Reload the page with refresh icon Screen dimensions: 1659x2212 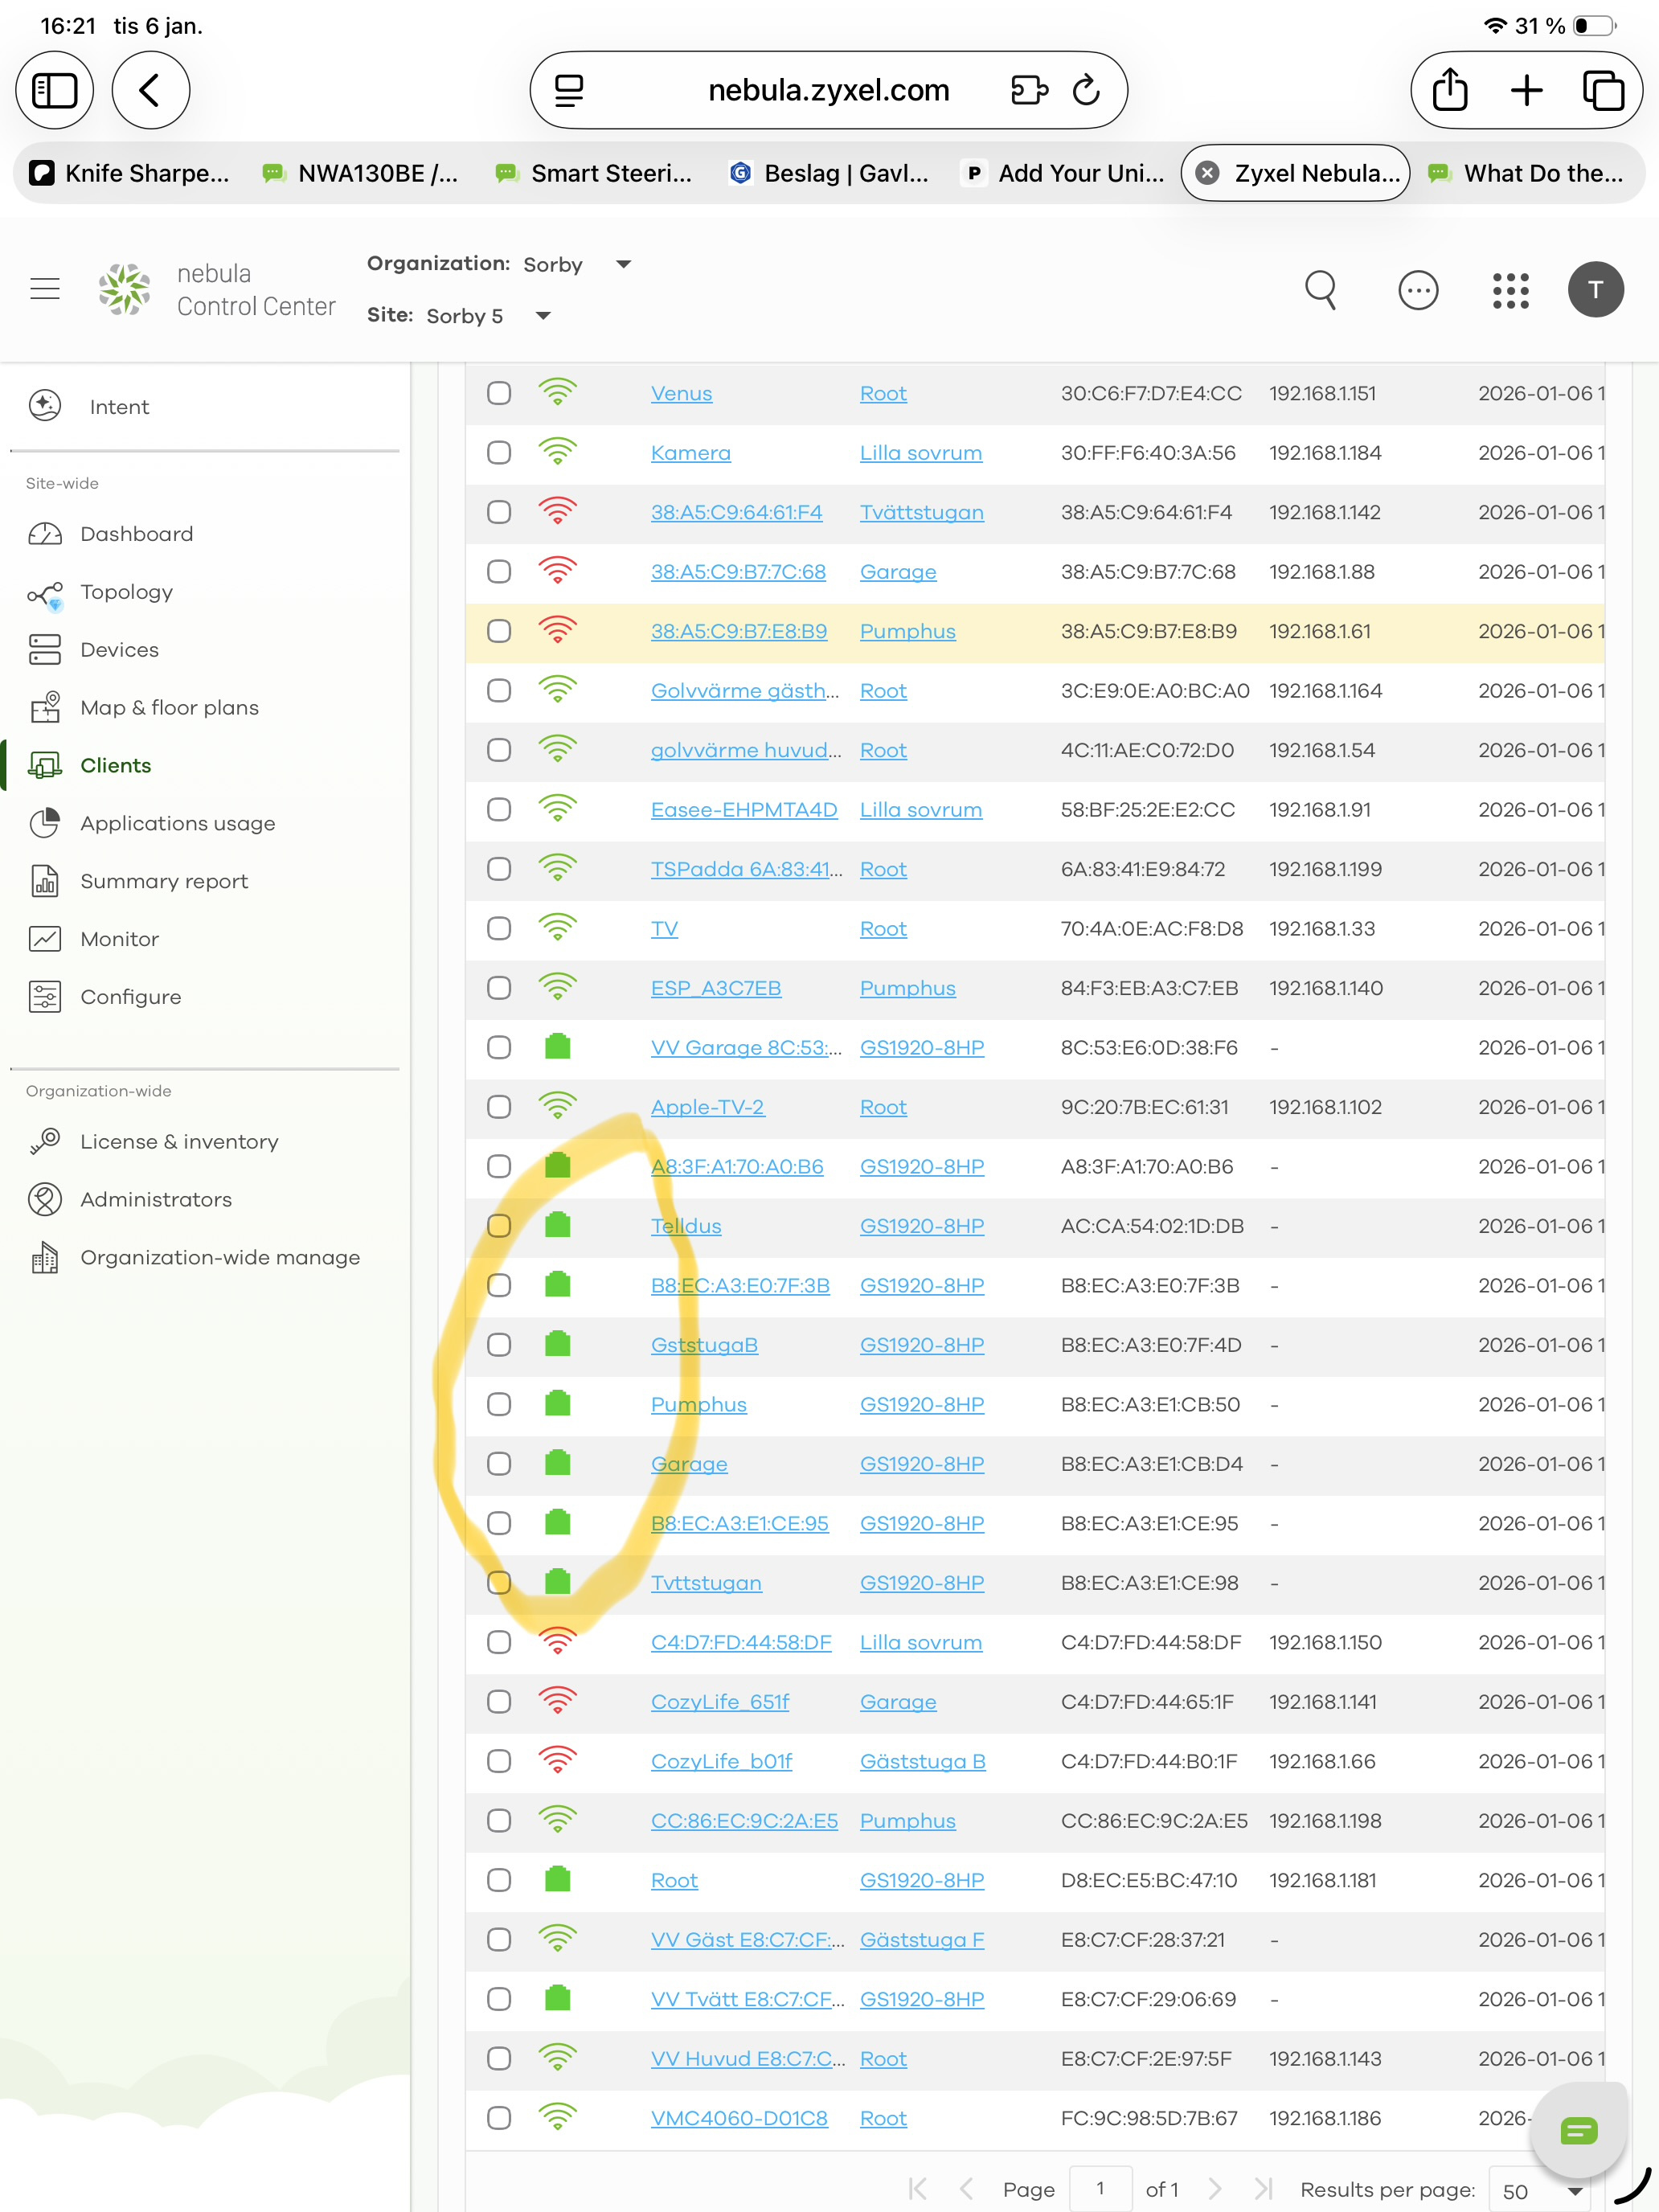point(1086,90)
